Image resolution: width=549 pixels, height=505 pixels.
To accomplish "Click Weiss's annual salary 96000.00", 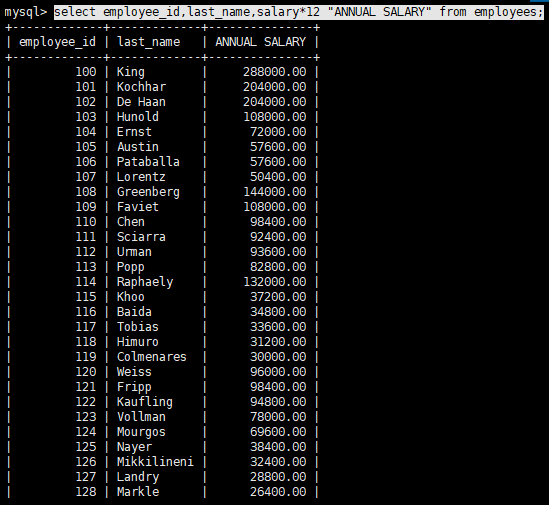I will [x=278, y=372].
